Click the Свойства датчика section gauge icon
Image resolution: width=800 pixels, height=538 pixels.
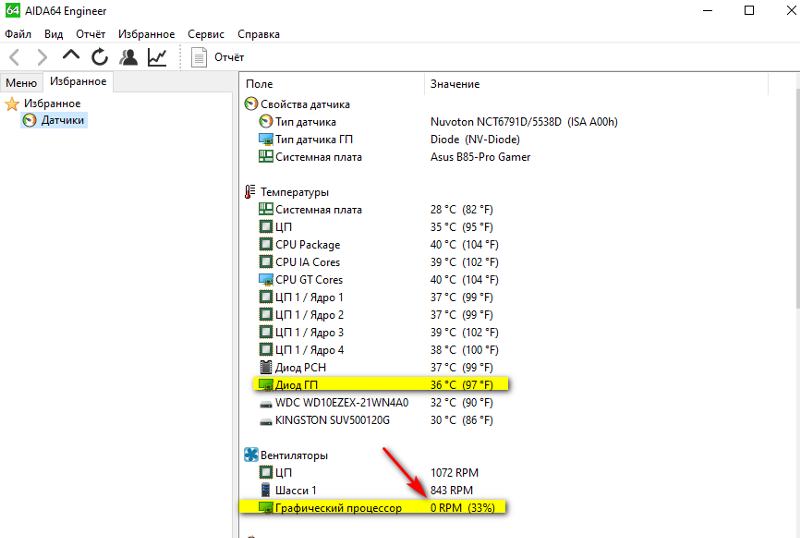tap(251, 104)
